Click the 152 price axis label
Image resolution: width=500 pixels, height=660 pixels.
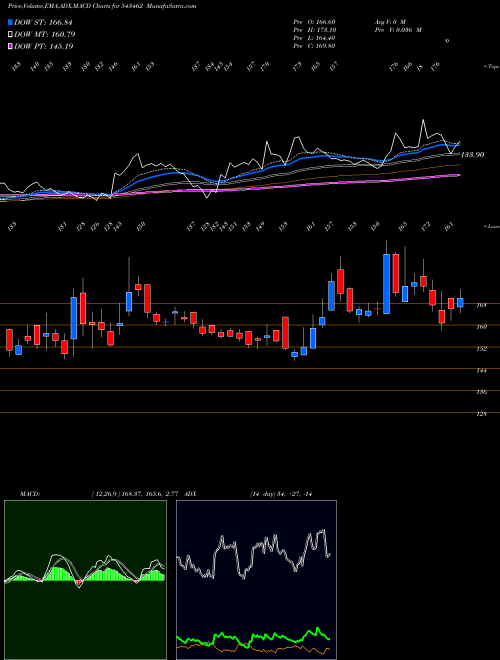(x=481, y=349)
